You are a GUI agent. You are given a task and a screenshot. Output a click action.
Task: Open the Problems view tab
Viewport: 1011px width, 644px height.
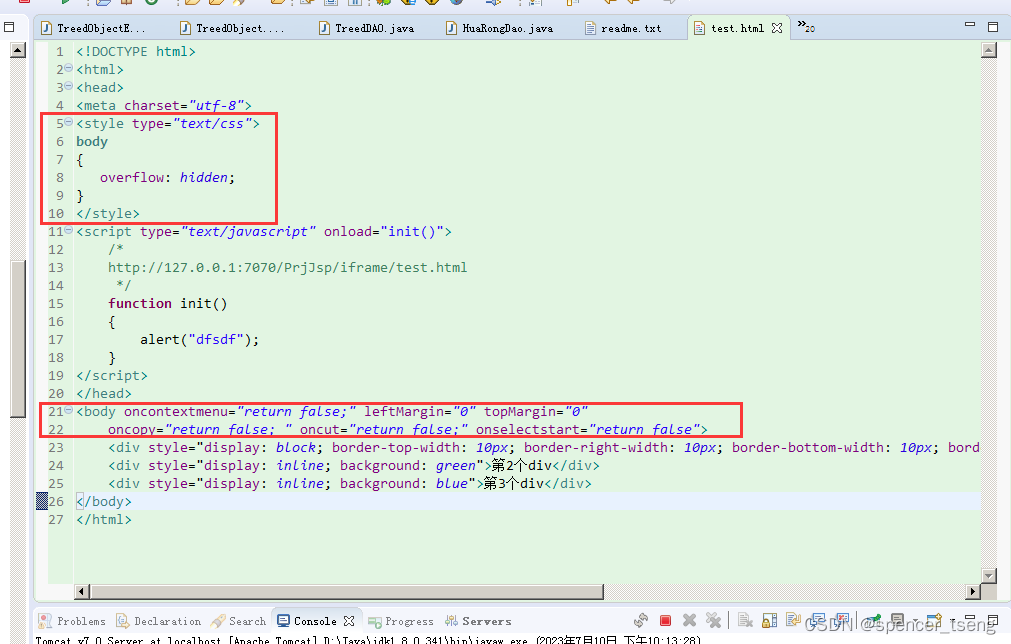72,621
